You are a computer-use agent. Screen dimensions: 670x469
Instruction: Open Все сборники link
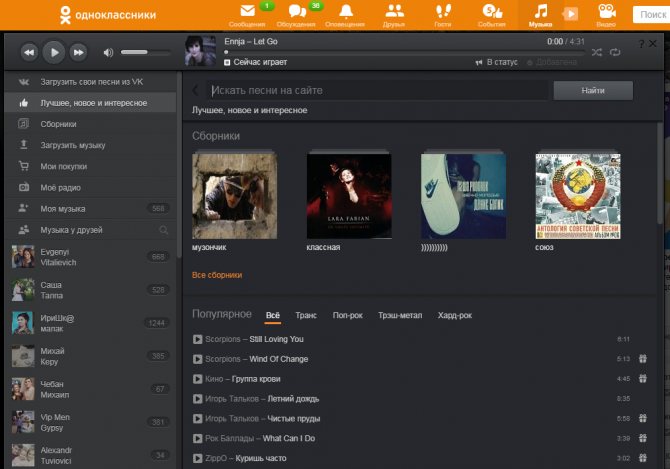pyautogui.click(x=217, y=275)
